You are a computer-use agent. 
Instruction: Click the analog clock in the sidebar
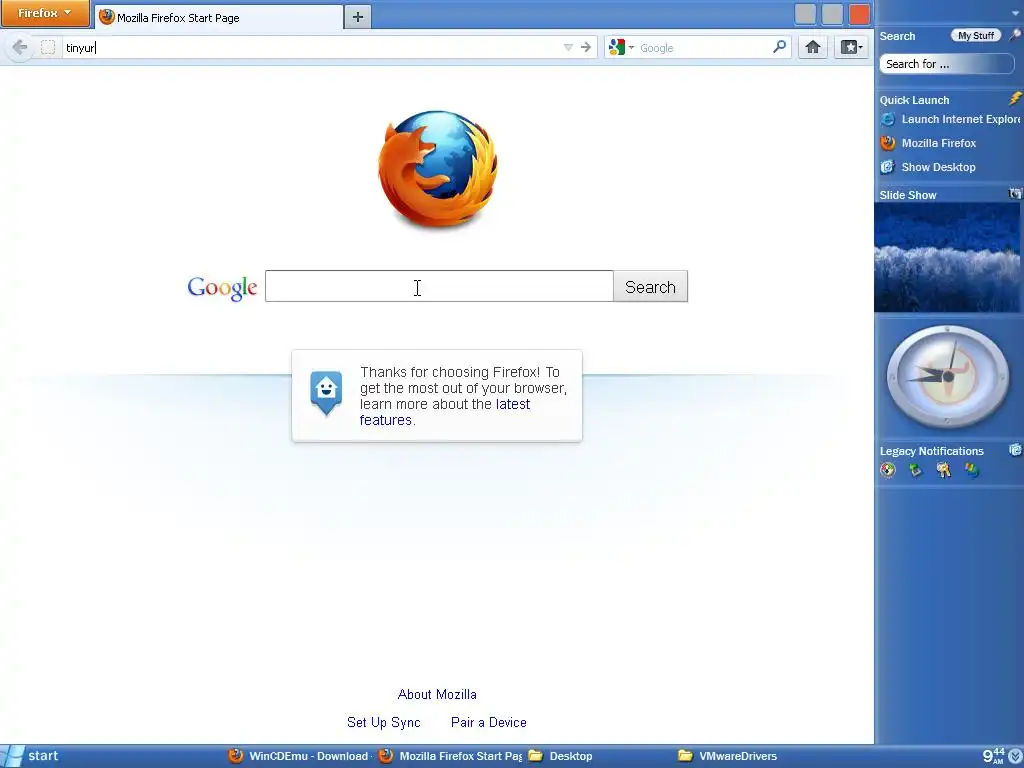click(948, 377)
